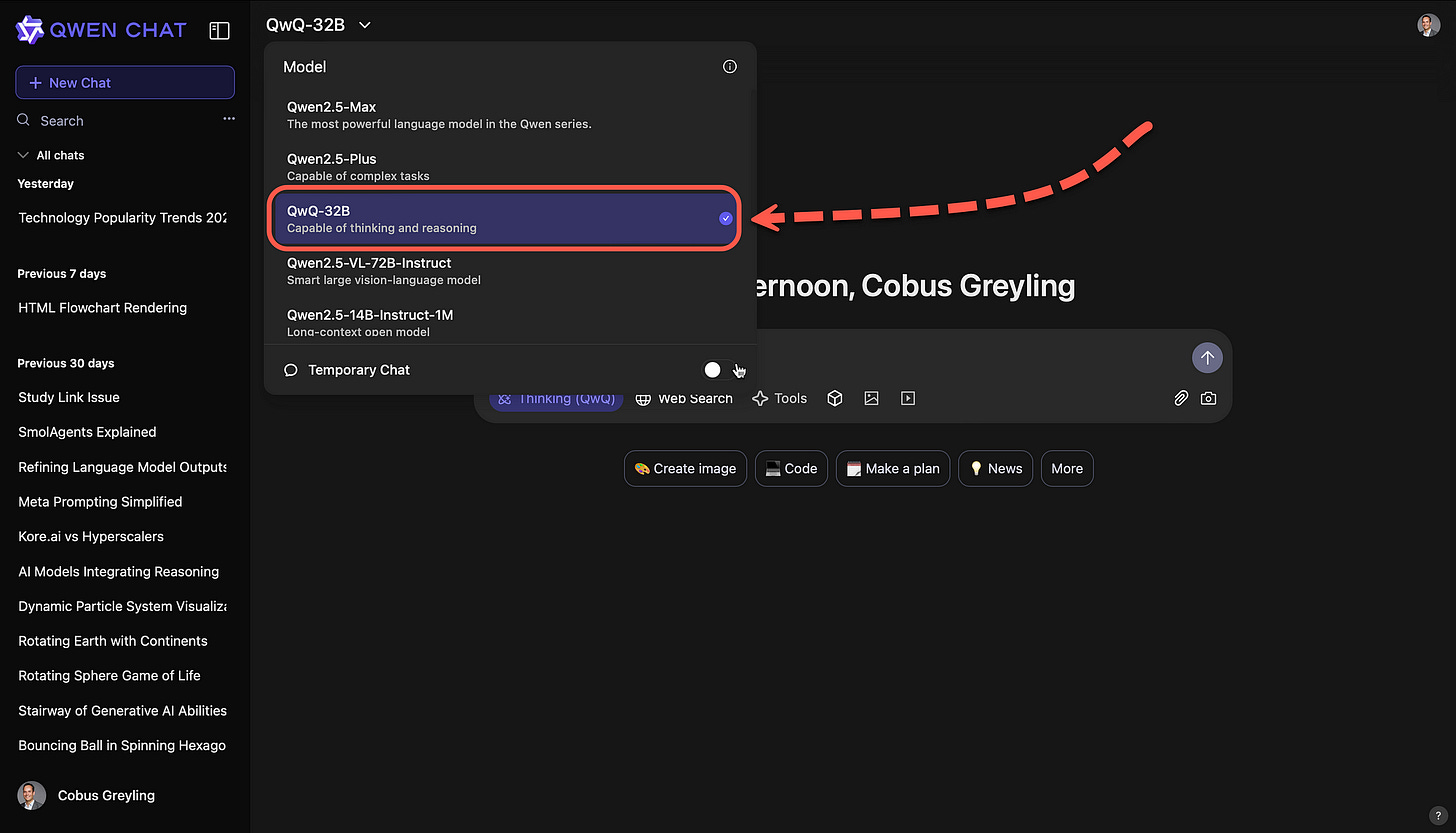The height and width of the screenshot is (833, 1456).
Task: Start a New Chat
Action: pos(125,83)
